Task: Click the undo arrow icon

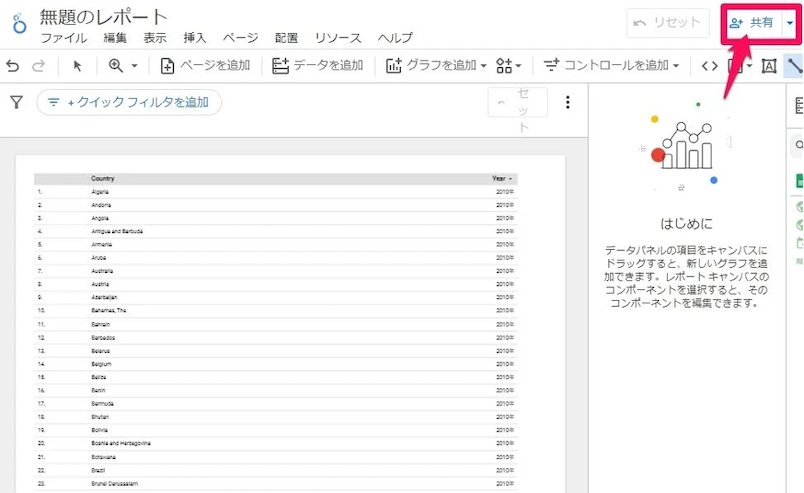Action: [x=13, y=66]
